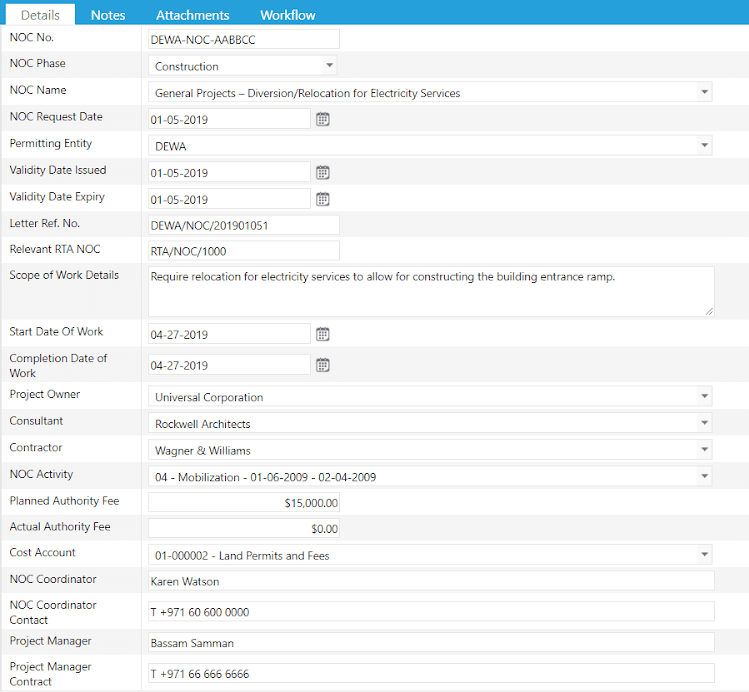Click the "NOC Phase" label

pyautogui.click(x=38, y=63)
